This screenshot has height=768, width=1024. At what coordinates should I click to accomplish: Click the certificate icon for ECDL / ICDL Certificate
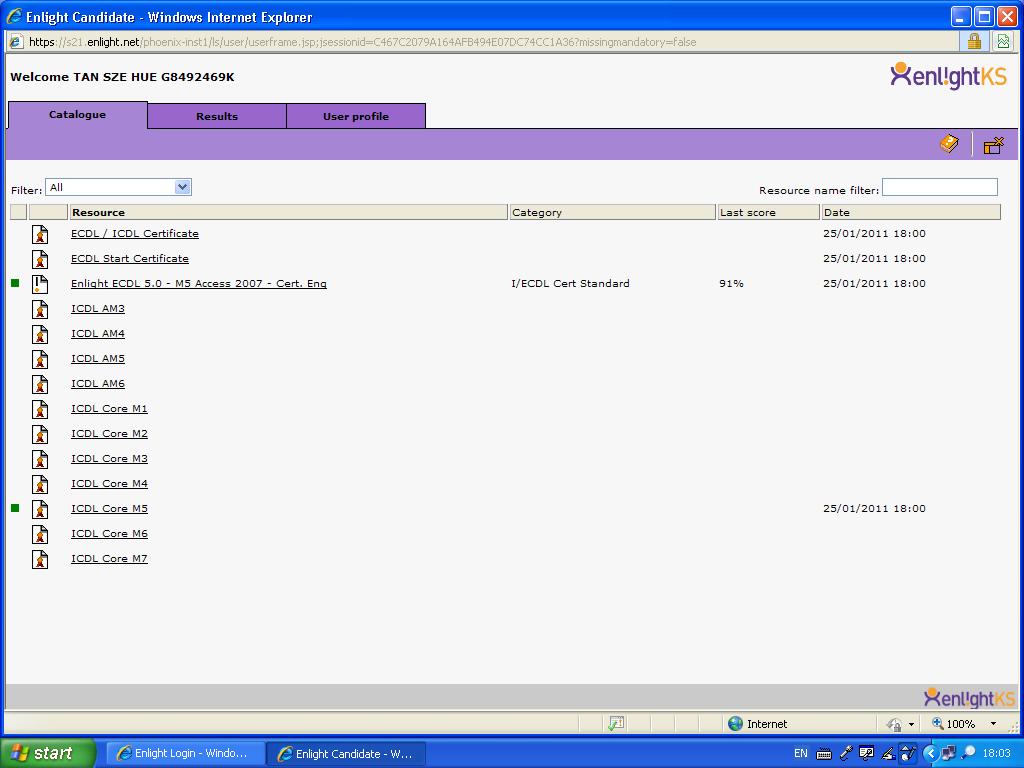pyautogui.click(x=40, y=234)
